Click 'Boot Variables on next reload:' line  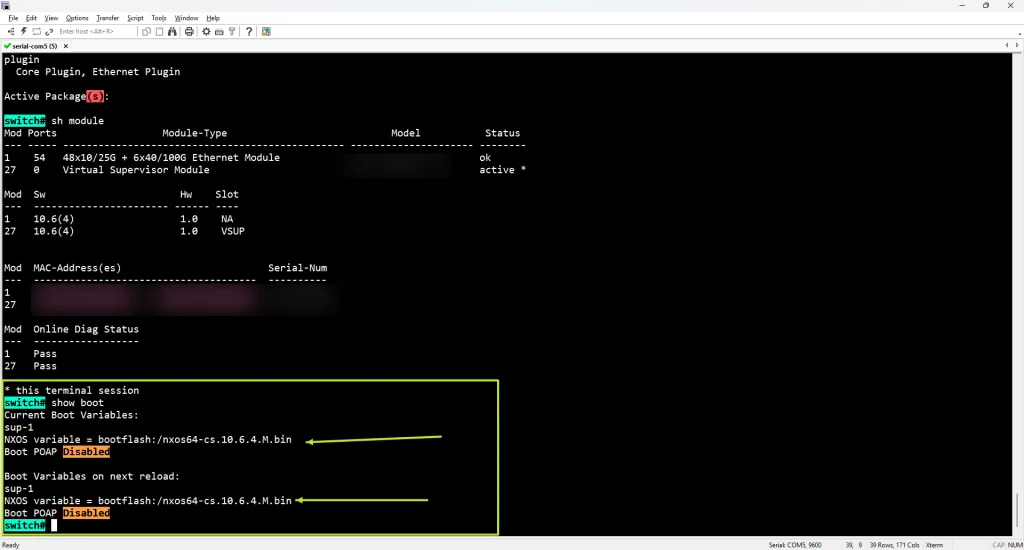pyautogui.click(x=92, y=476)
